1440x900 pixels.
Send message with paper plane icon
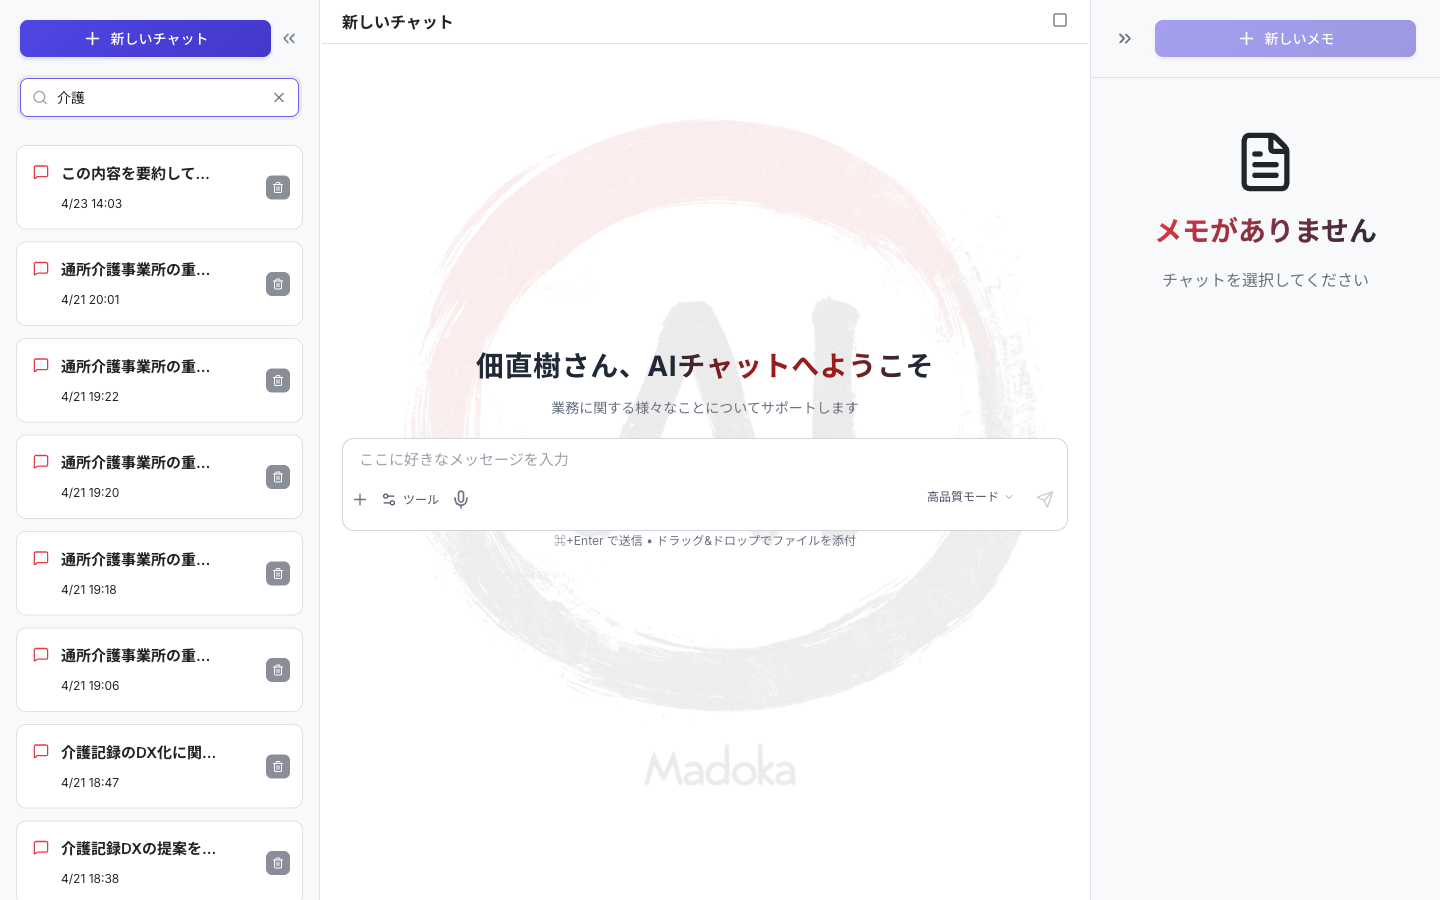point(1045,499)
